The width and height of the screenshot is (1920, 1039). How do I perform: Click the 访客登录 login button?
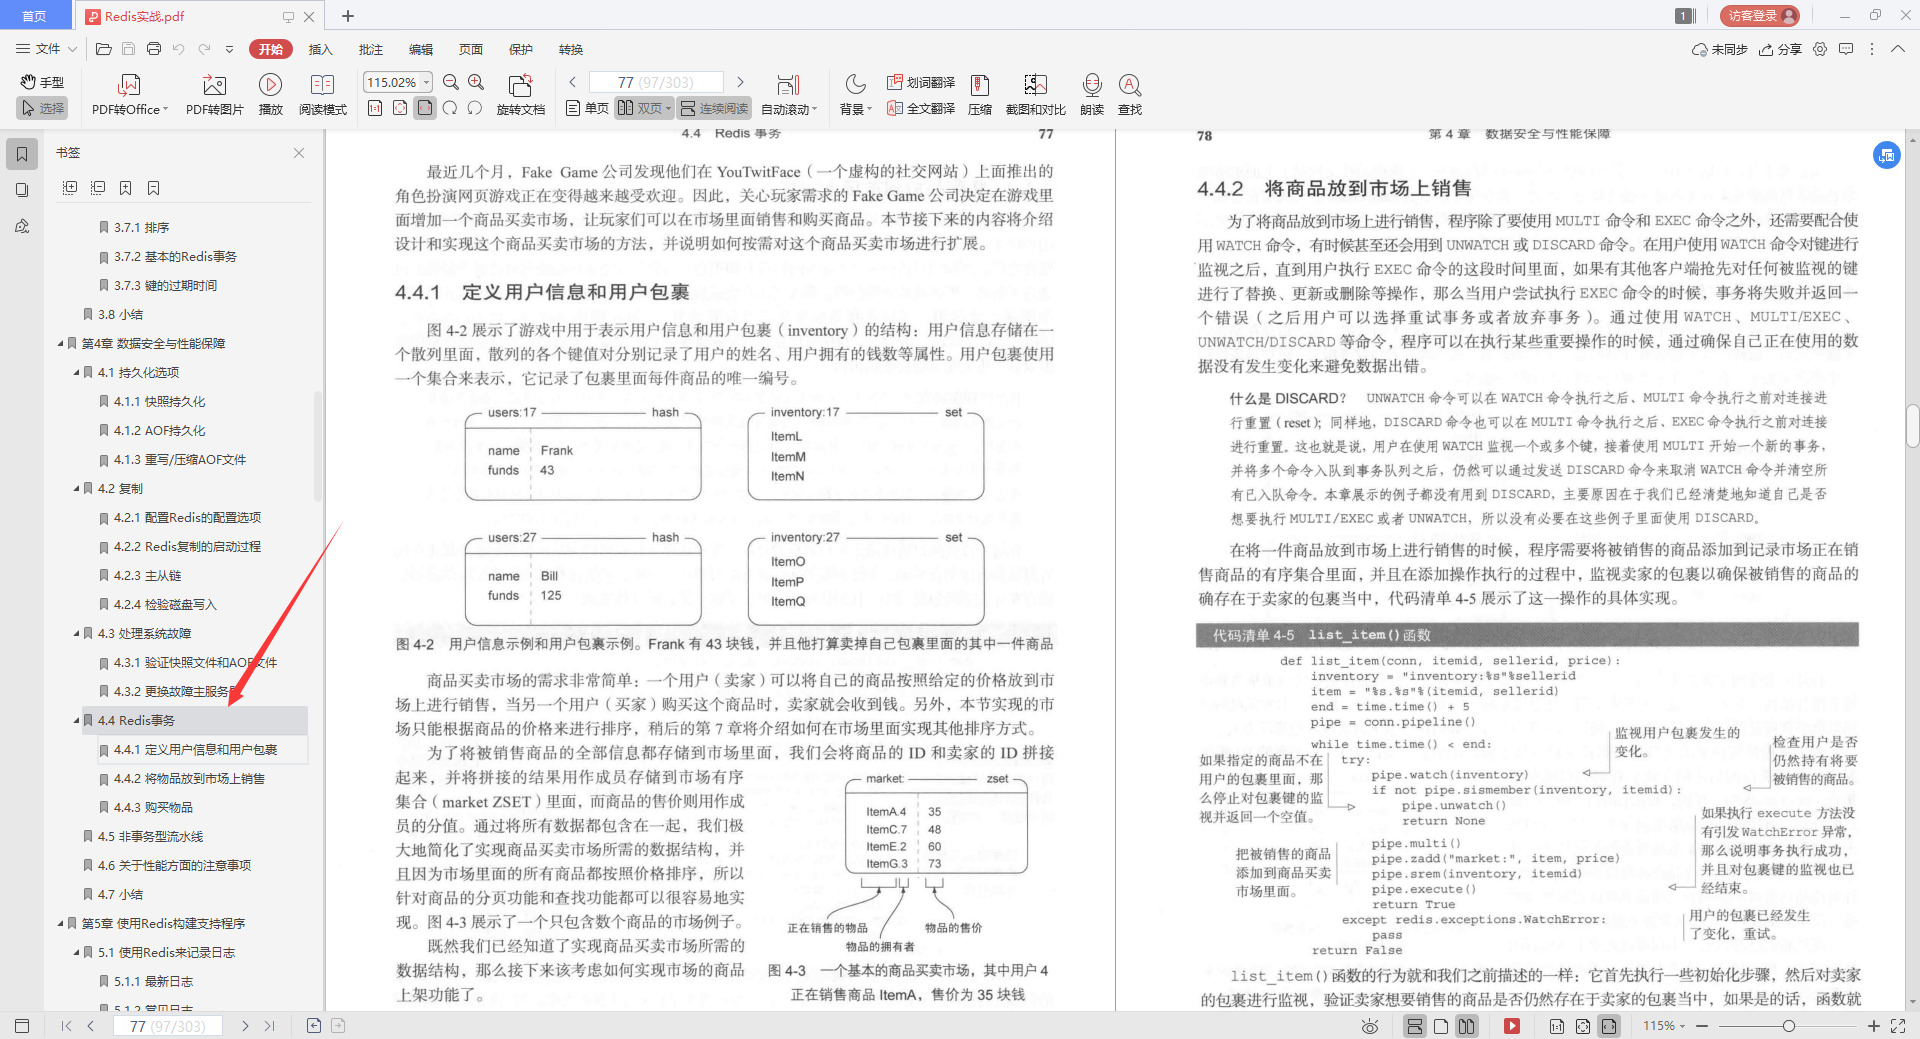pos(1757,15)
